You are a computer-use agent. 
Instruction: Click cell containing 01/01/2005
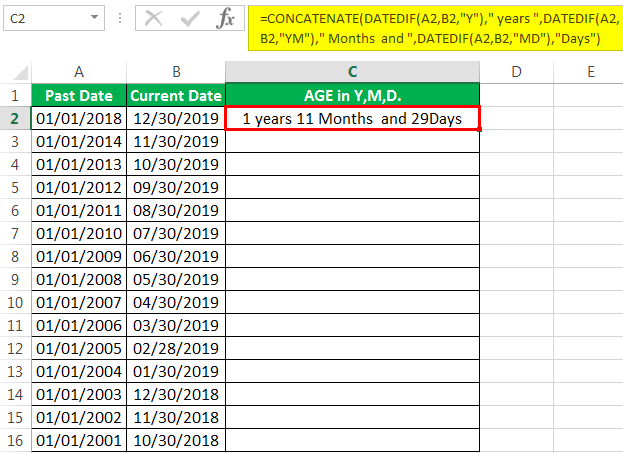[79, 348]
